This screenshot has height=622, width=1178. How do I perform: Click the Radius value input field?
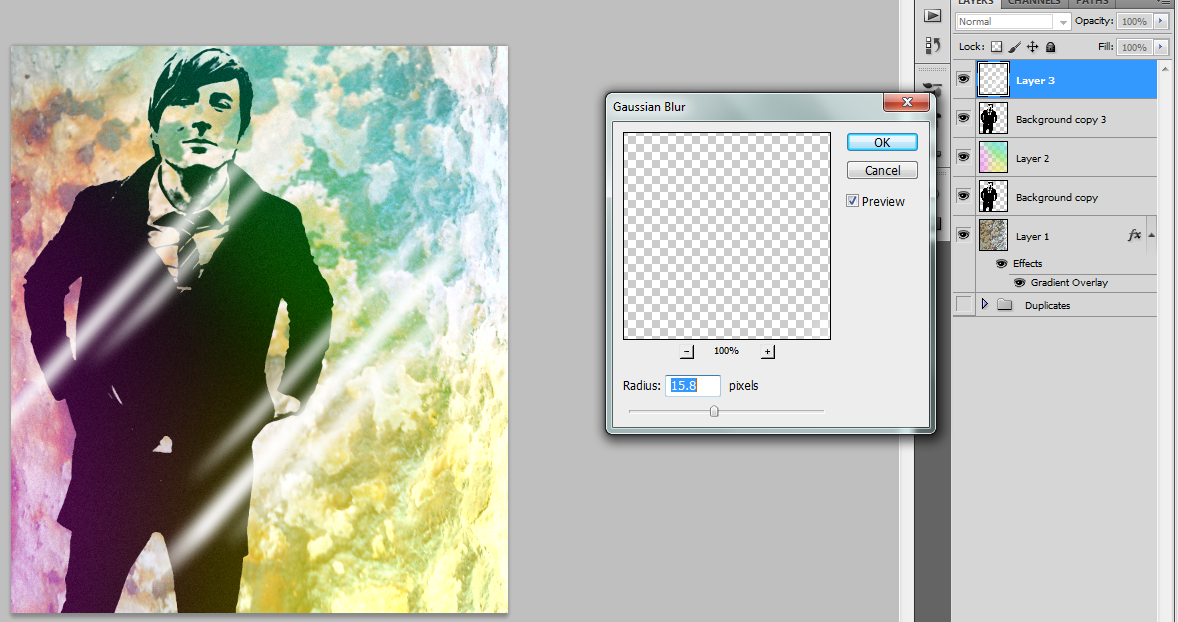coord(693,385)
